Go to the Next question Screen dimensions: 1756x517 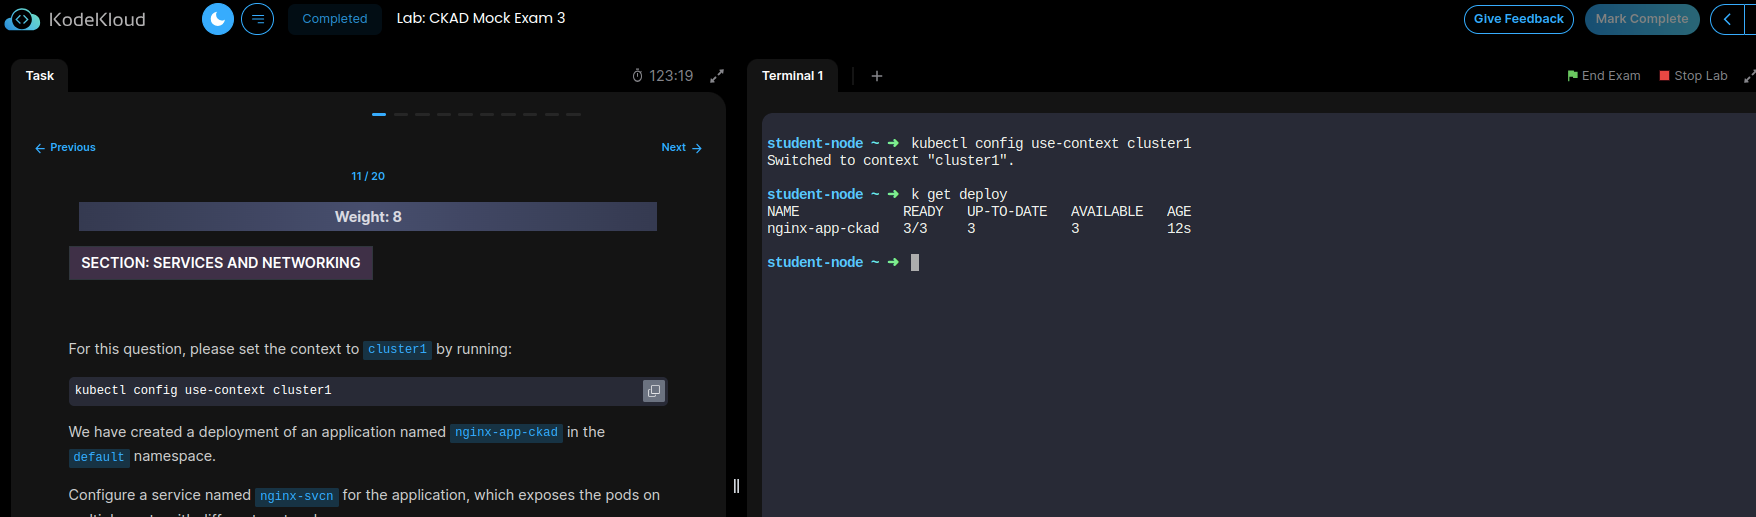click(681, 148)
